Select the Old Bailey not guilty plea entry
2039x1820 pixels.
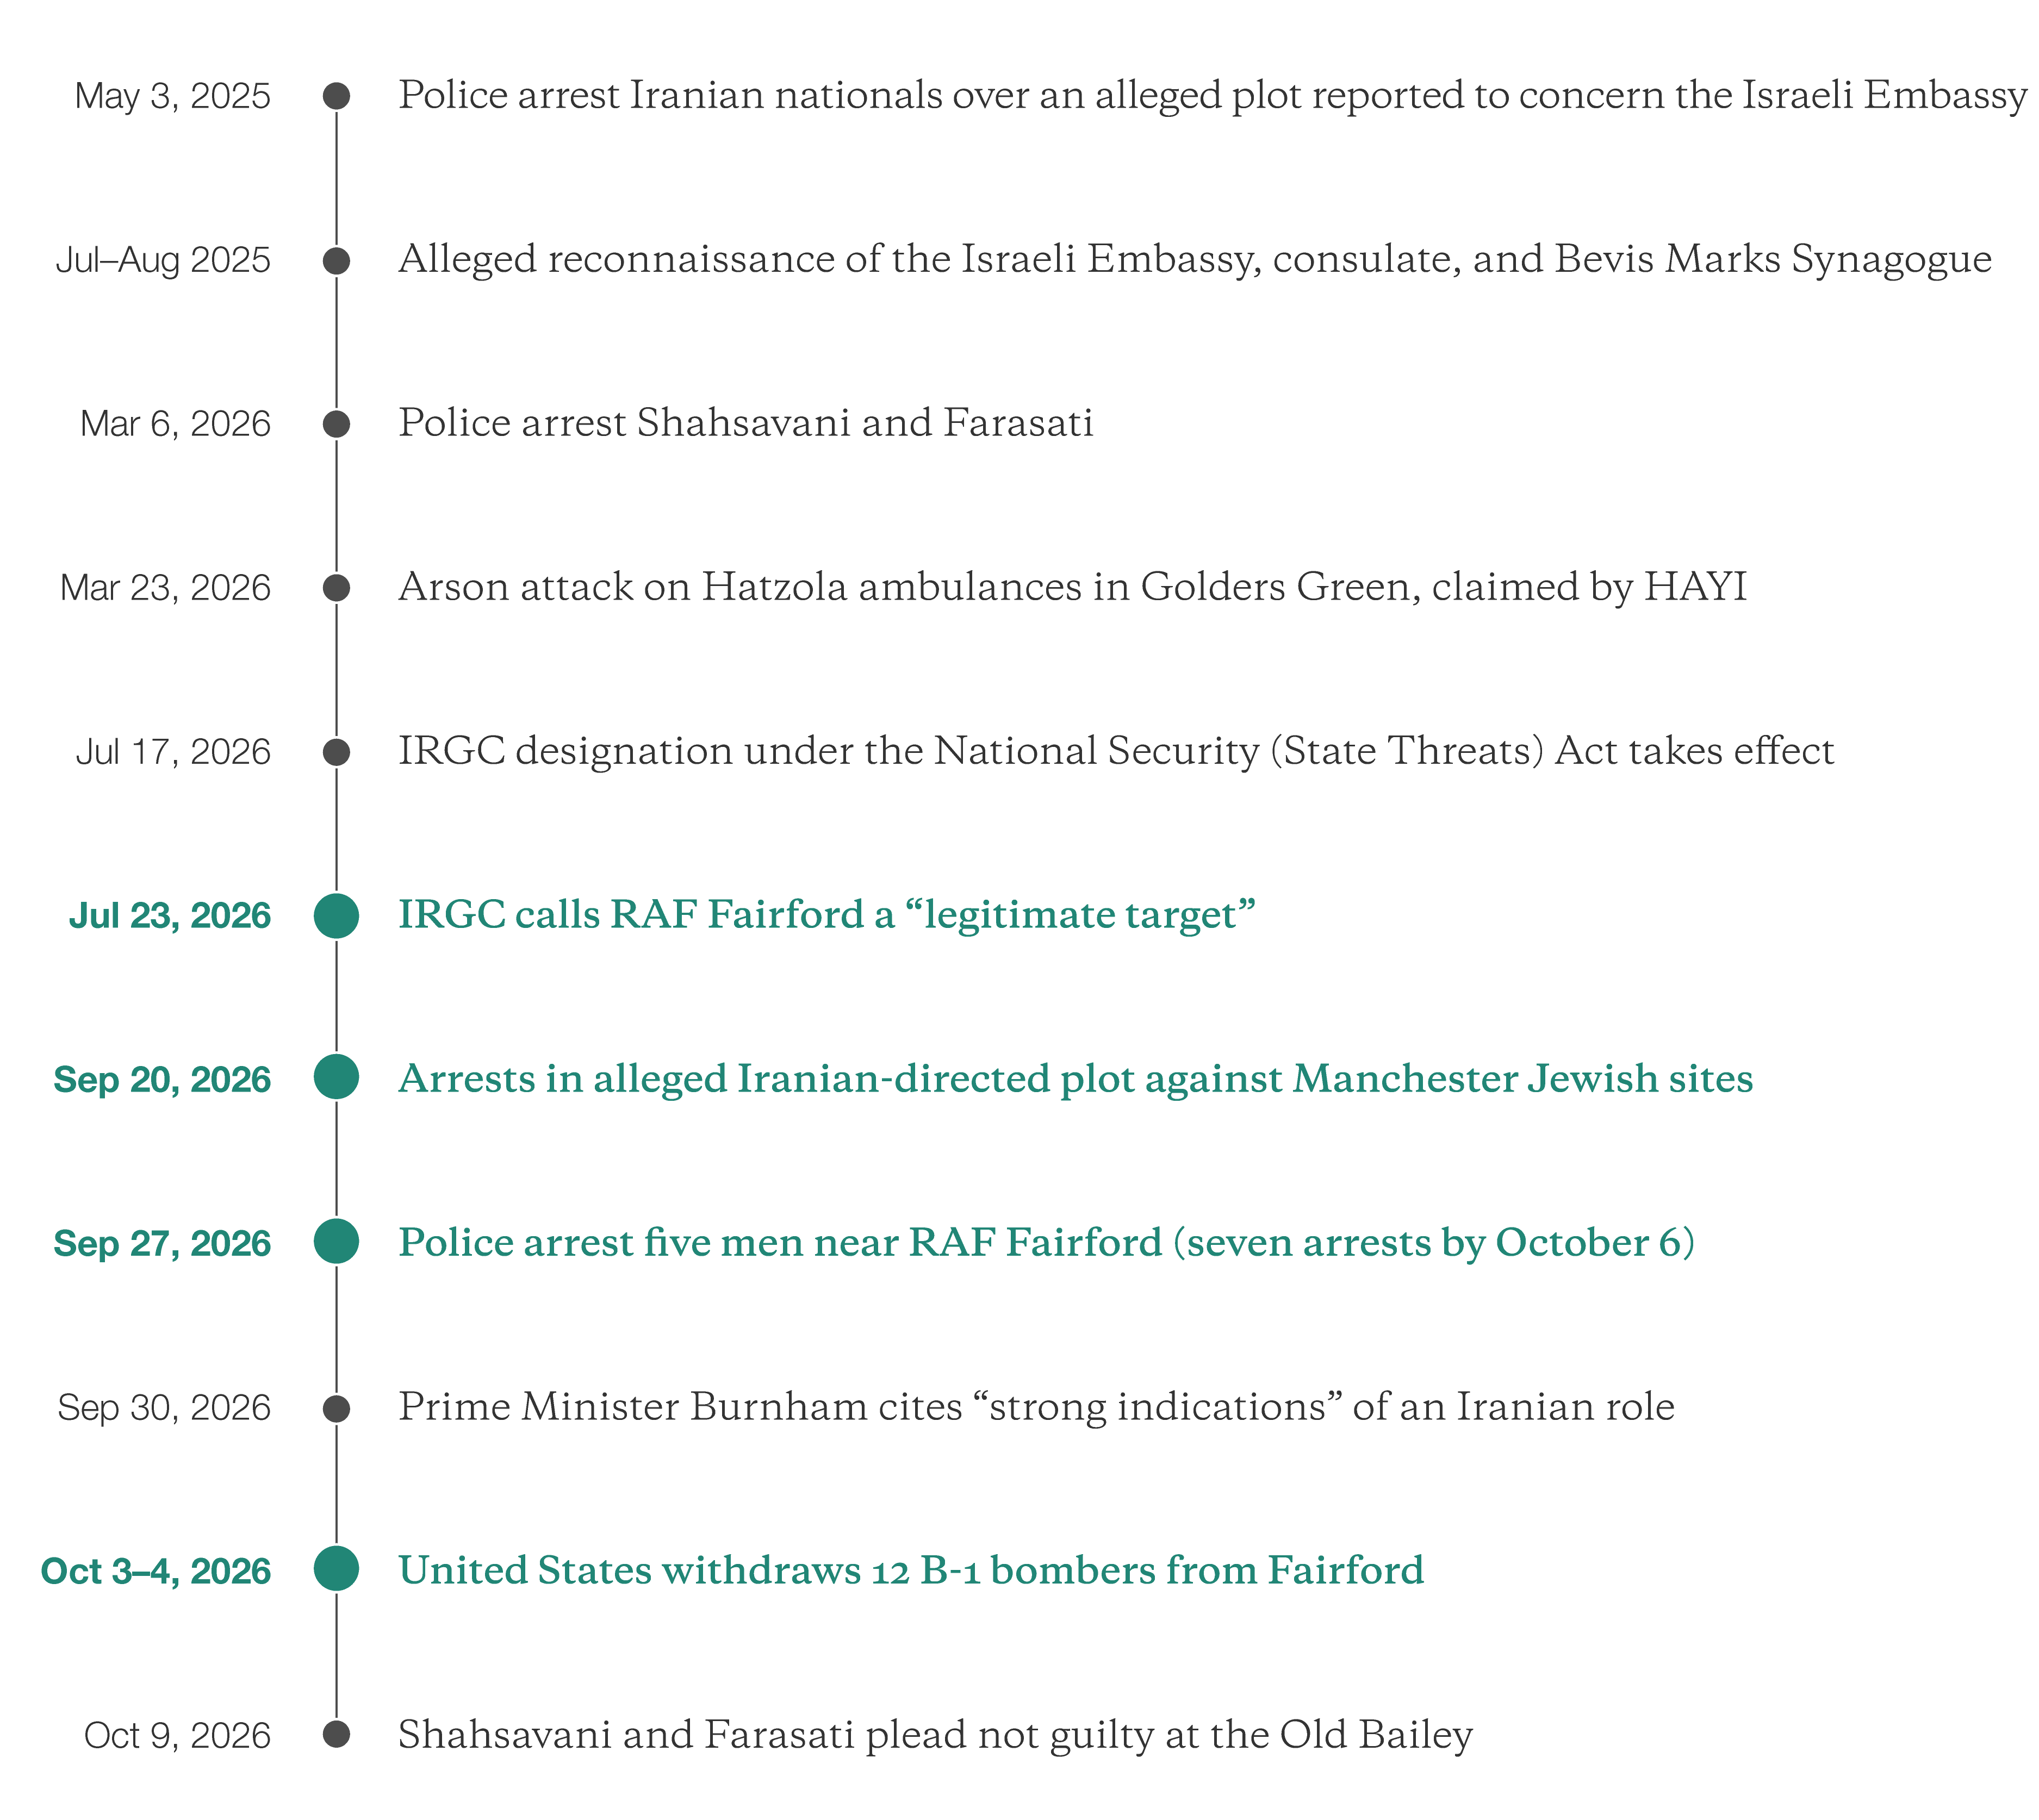click(x=935, y=1735)
